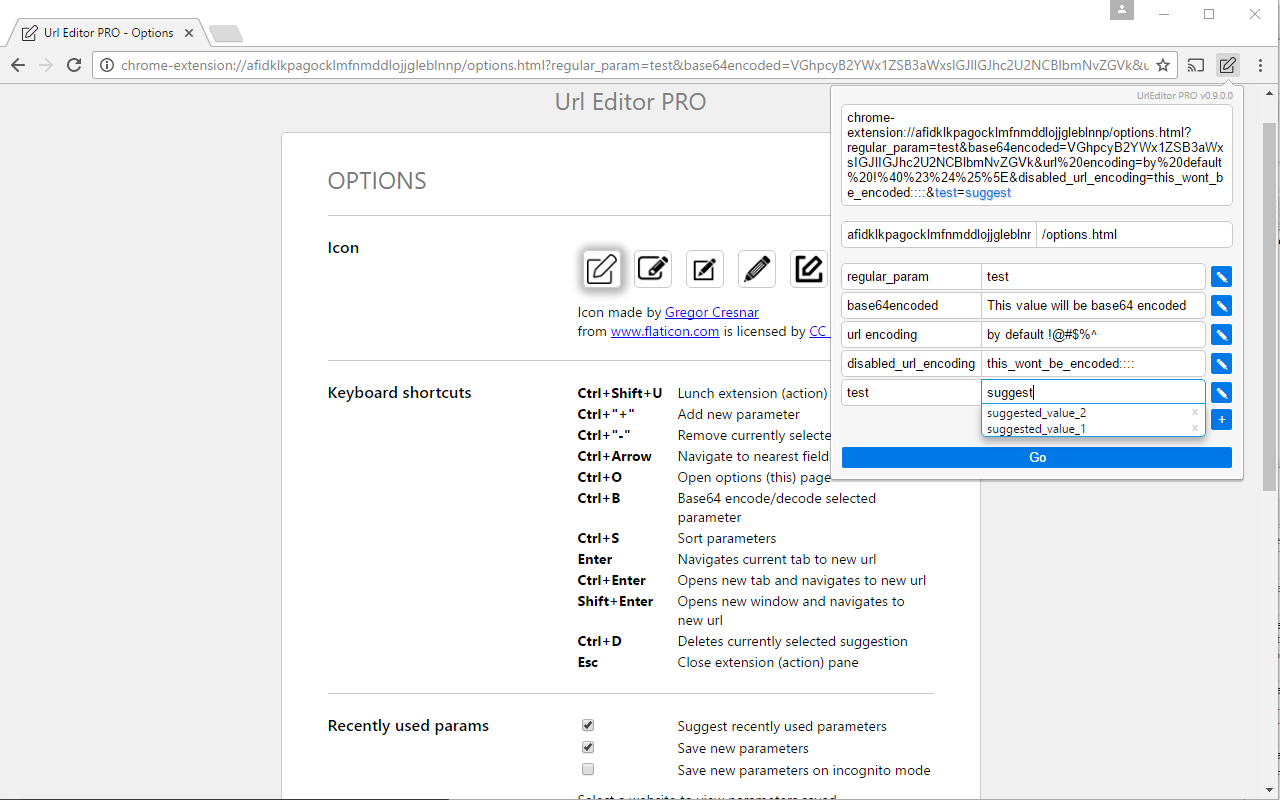Click the encode pencil beside base64encoded parameter
The width and height of the screenshot is (1280, 800).
coord(1221,305)
